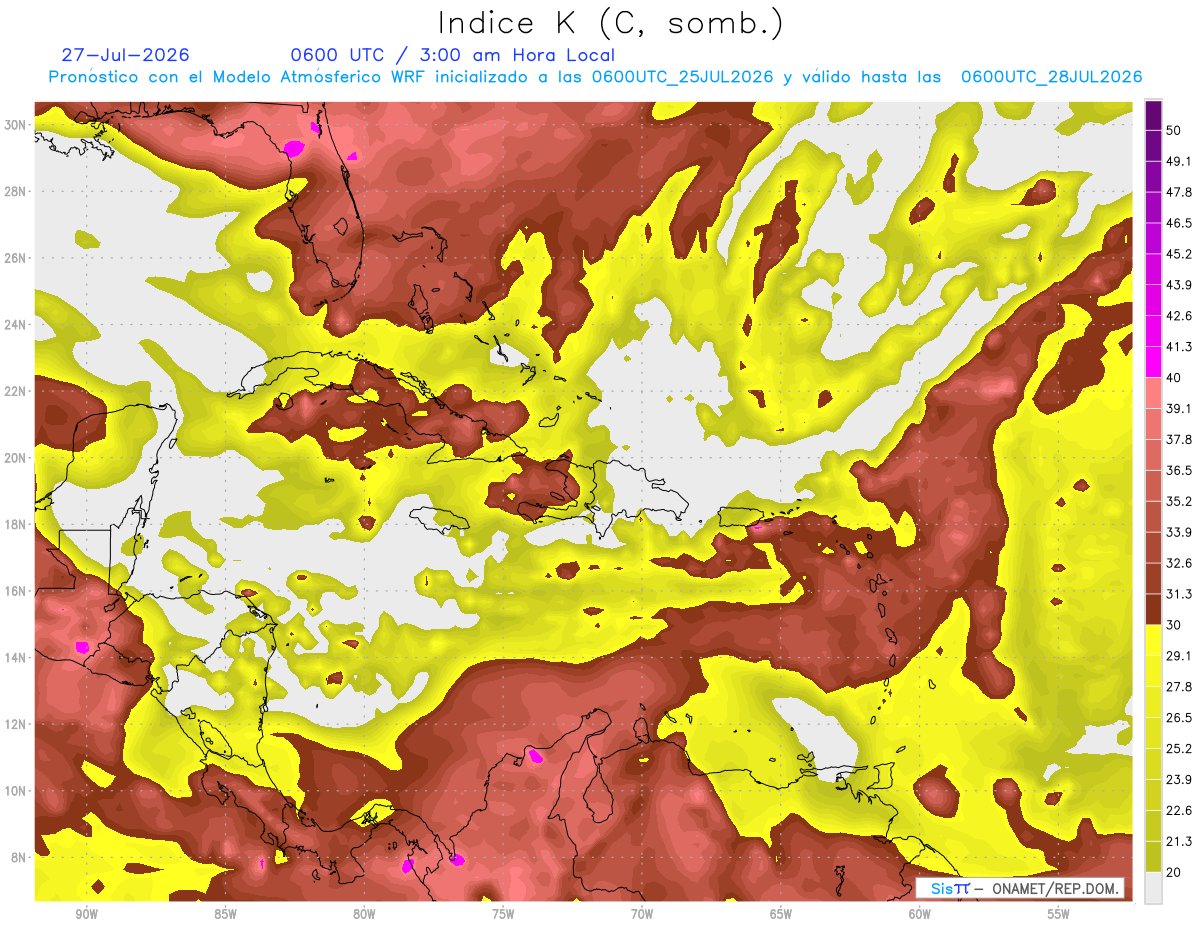Click the 70W longitude axis label

642,914
